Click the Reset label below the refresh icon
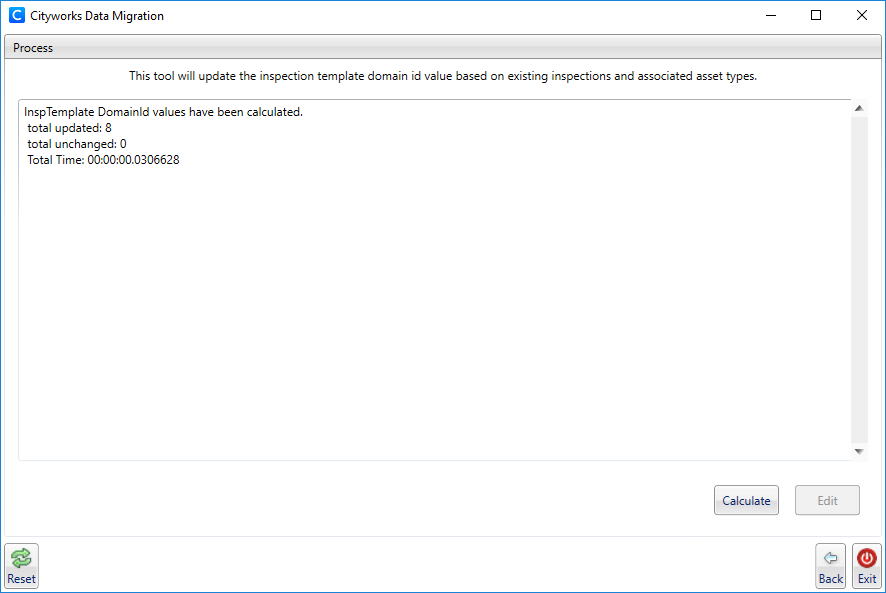Viewport: 886px width, 593px height. 21,578
